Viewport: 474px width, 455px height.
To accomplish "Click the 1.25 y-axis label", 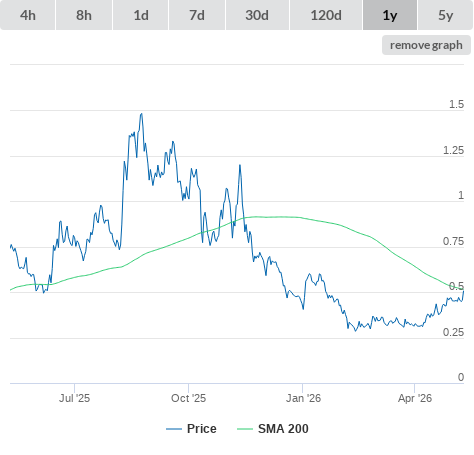I will [453, 150].
